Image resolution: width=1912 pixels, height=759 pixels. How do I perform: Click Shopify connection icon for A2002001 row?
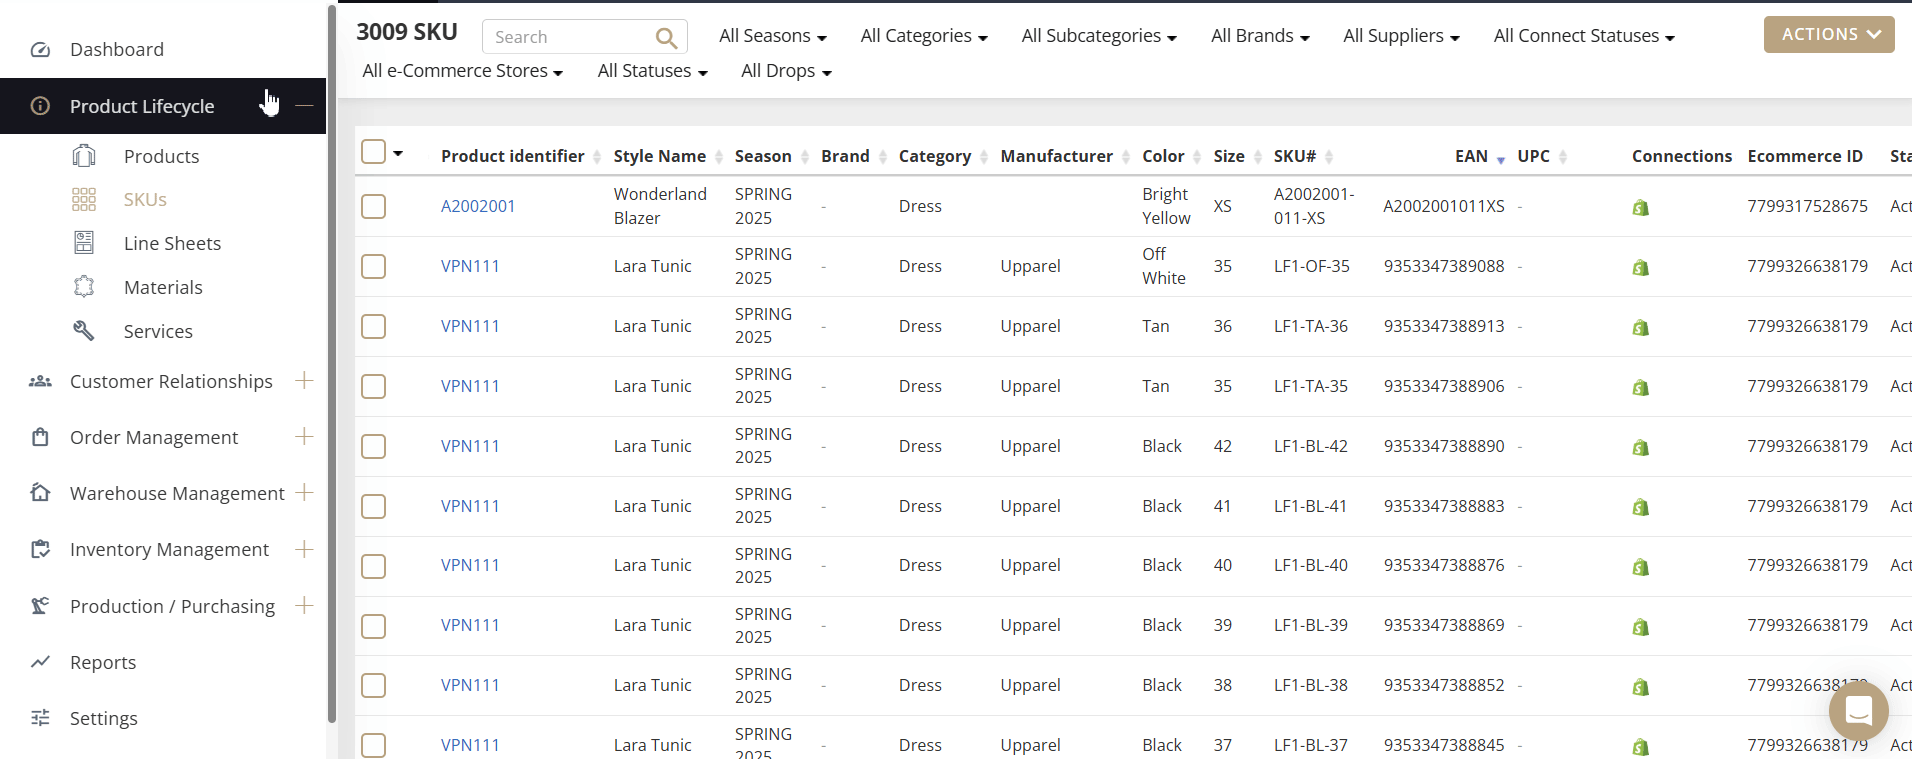point(1640,208)
